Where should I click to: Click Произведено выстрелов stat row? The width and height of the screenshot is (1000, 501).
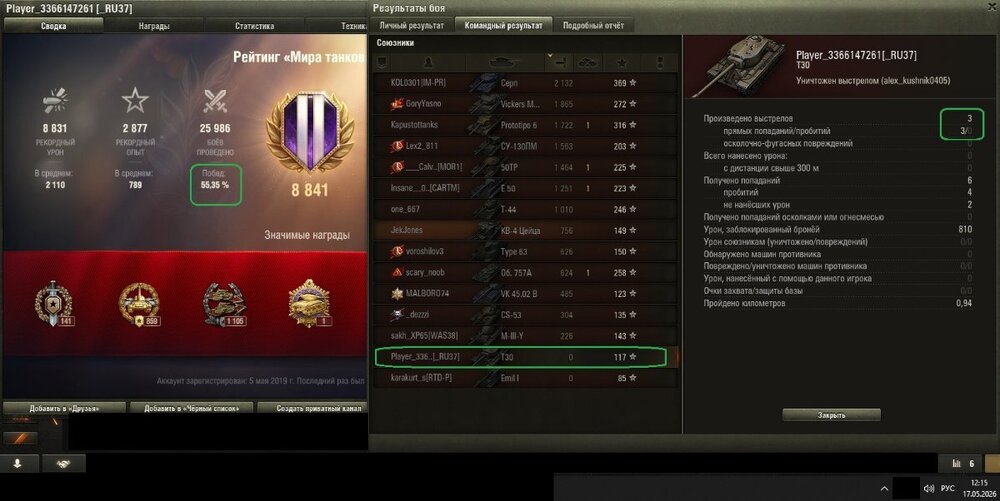click(x=837, y=118)
